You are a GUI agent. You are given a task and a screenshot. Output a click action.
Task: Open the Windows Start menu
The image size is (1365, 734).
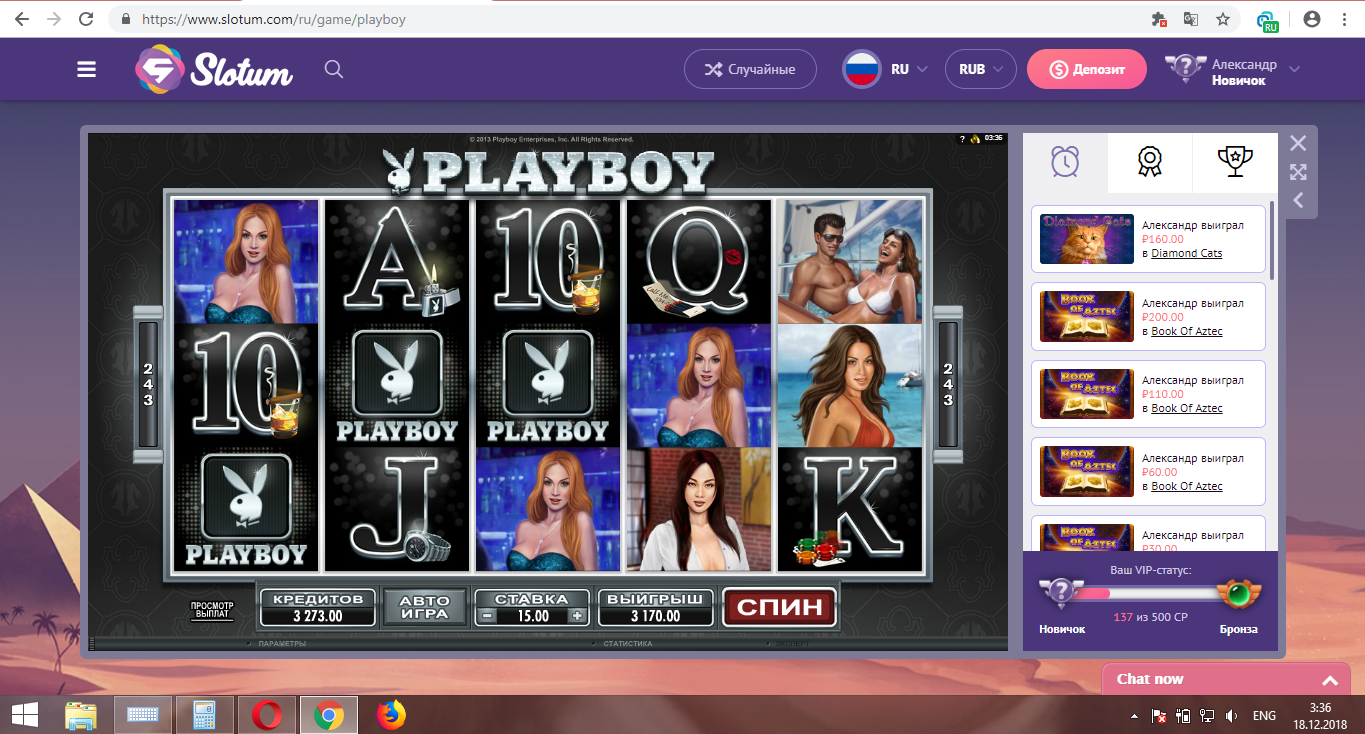click(x=23, y=715)
